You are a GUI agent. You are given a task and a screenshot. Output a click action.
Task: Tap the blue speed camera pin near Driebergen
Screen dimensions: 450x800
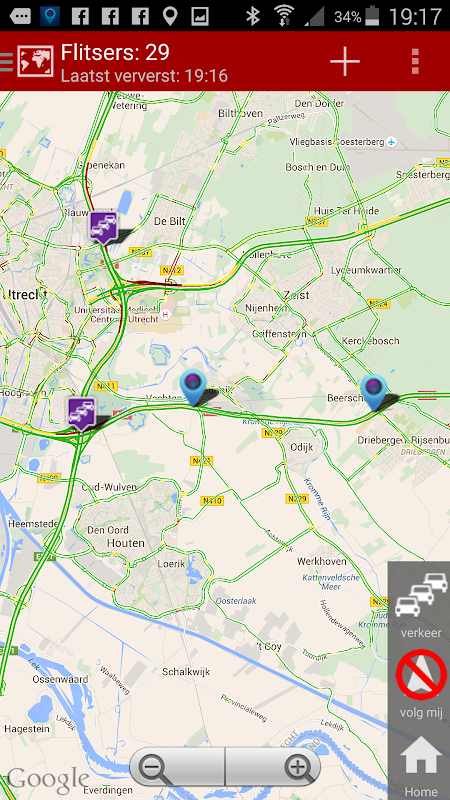(x=374, y=392)
